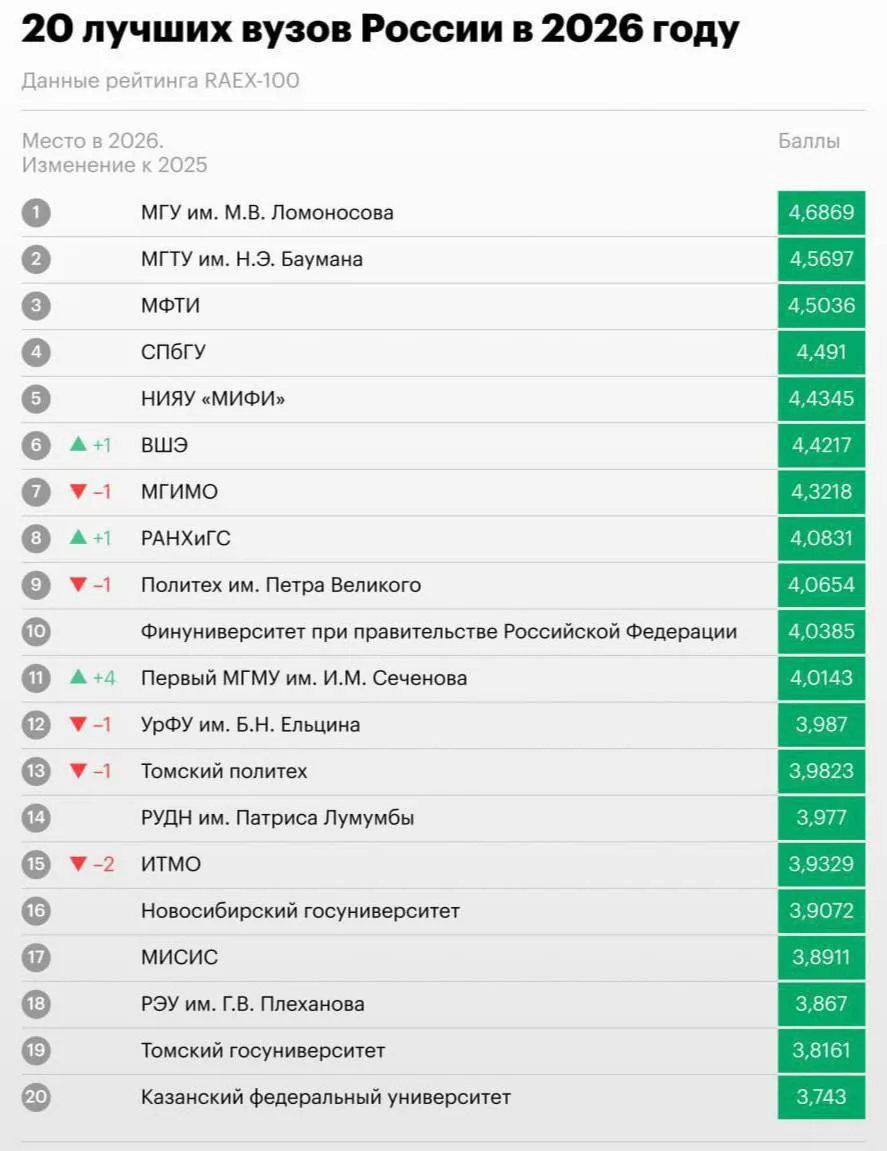Click the 'МГИМО' university name
The image size is (887, 1151).
click(x=179, y=492)
